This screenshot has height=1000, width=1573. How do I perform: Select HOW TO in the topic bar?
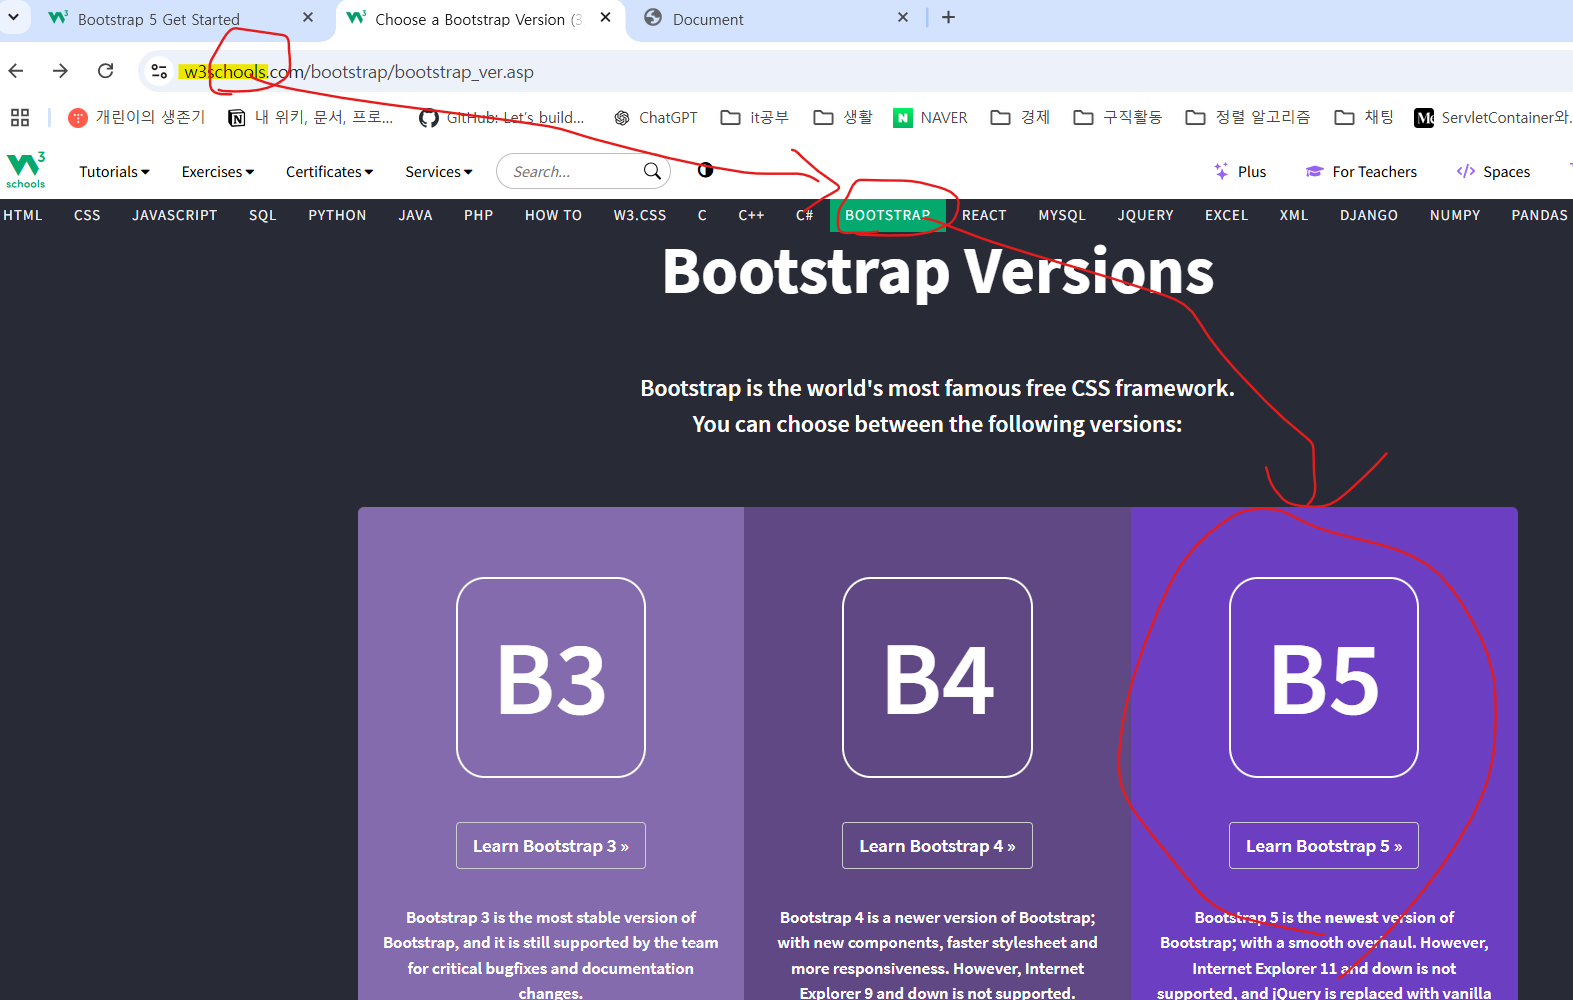click(x=553, y=215)
